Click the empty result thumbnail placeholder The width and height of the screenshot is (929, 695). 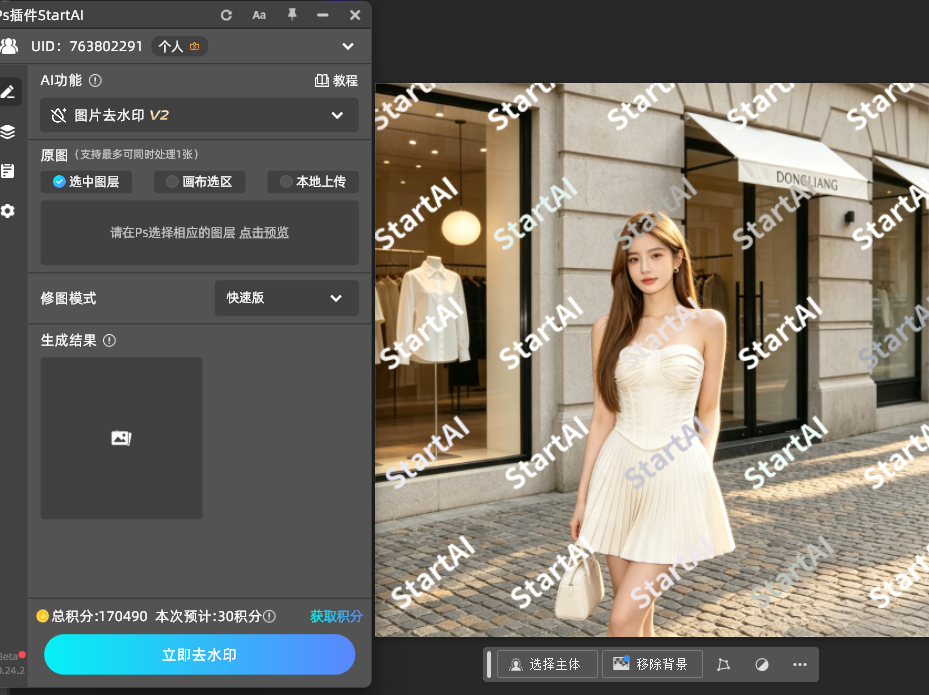tap(121, 438)
